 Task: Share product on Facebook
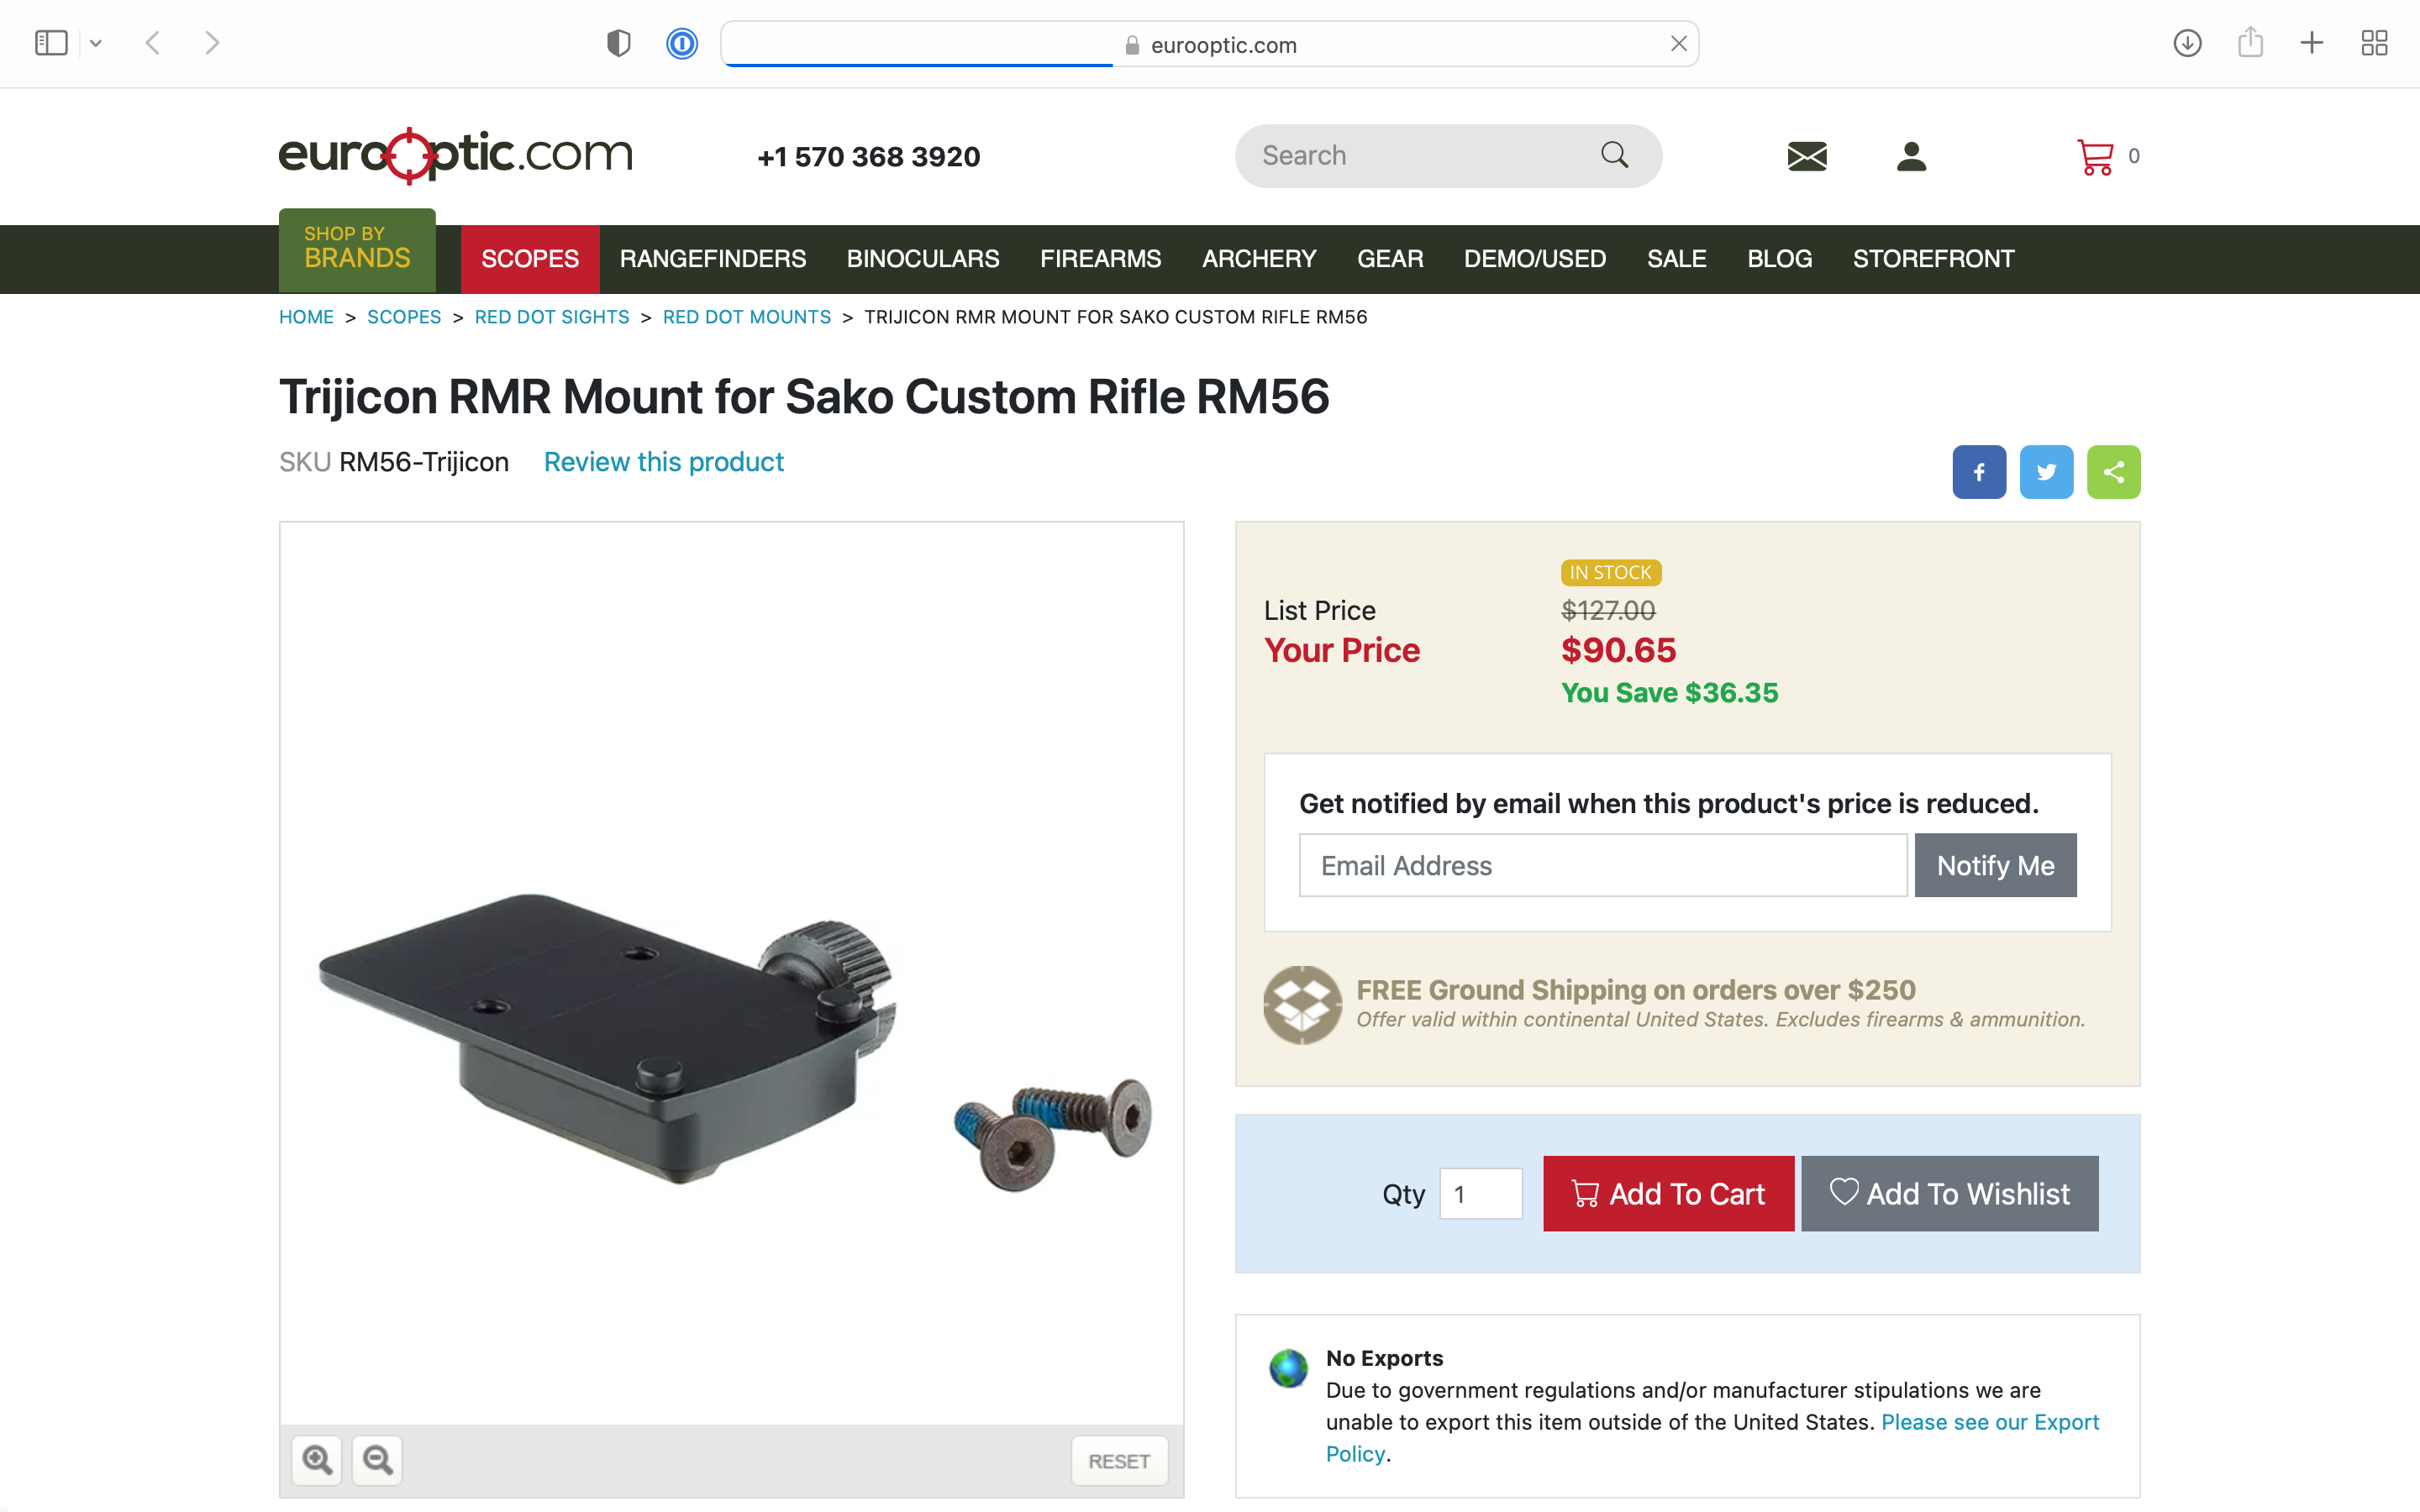[x=1979, y=472]
